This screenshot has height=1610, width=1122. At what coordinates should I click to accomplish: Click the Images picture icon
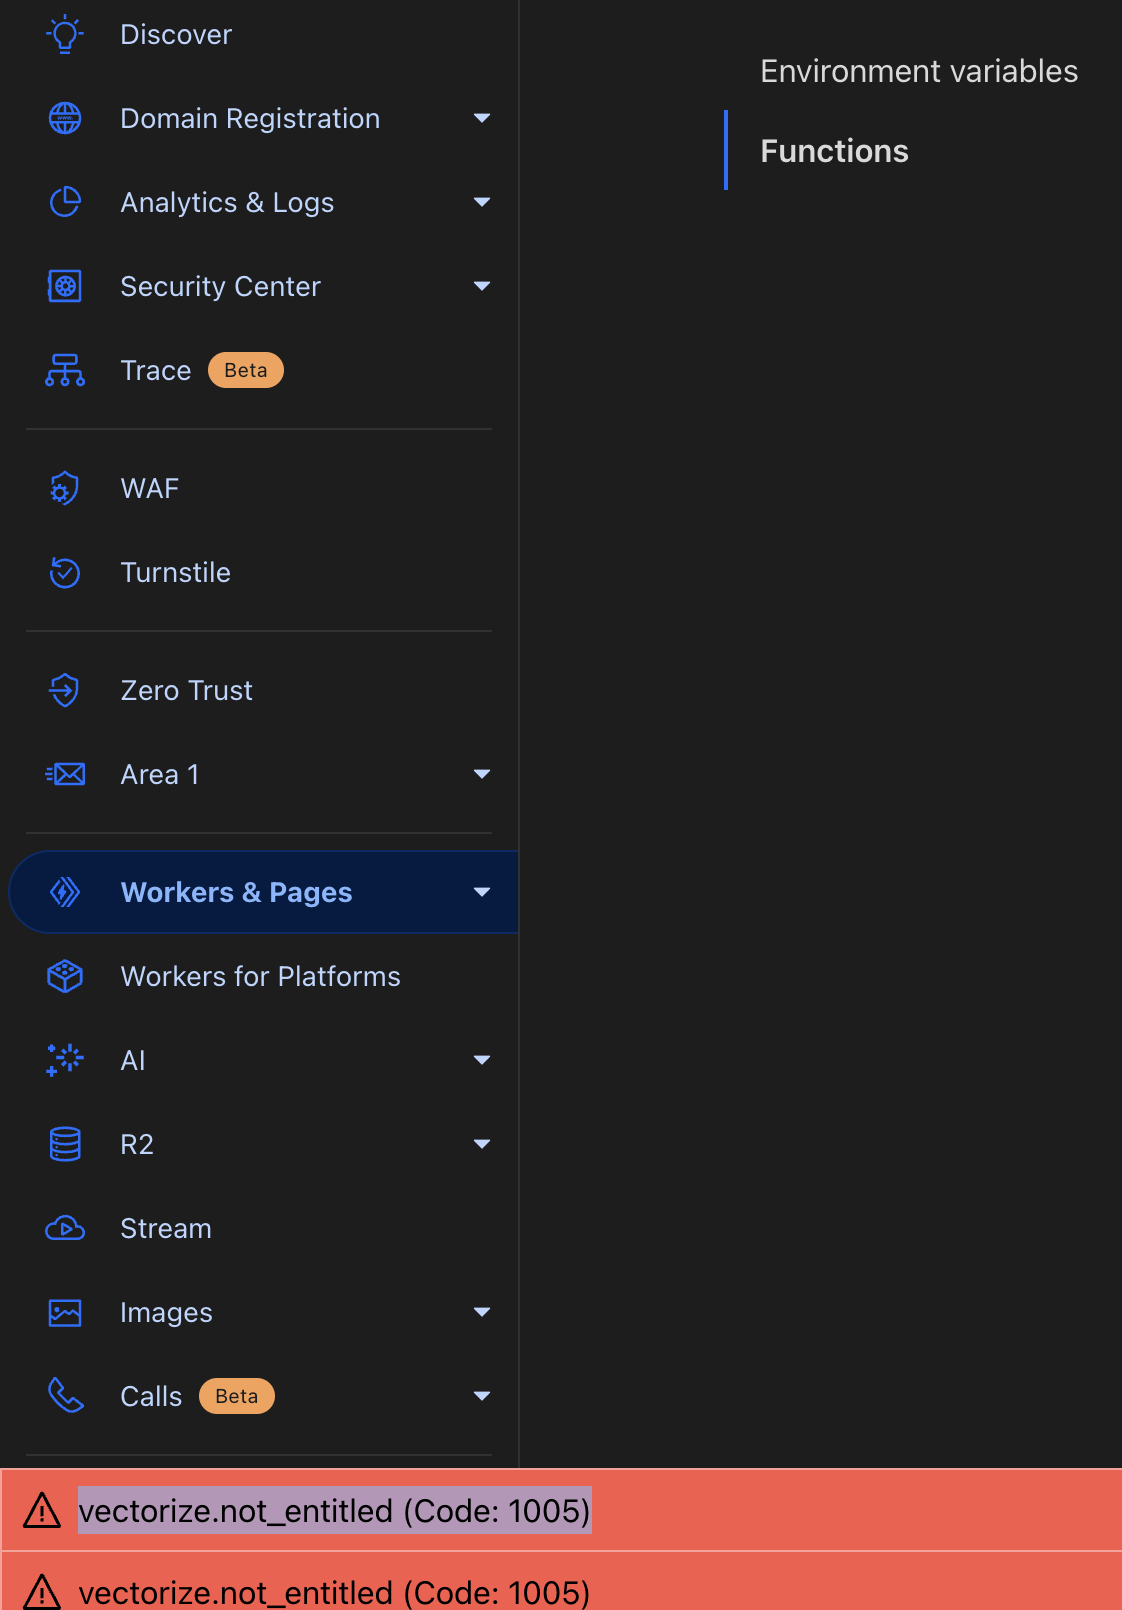(x=63, y=1312)
